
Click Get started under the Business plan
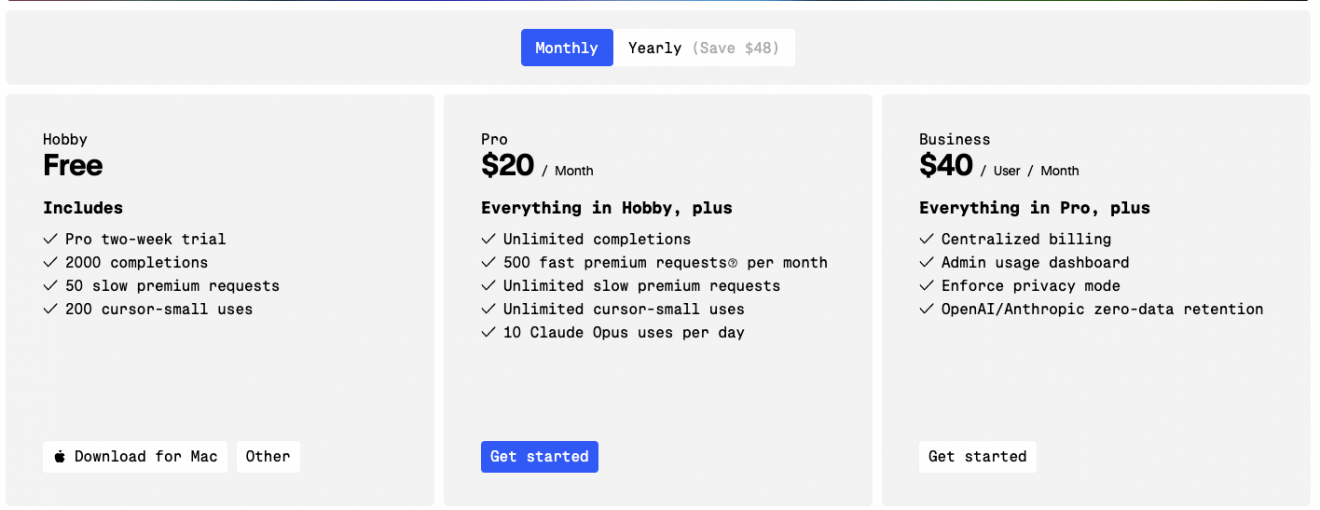pos(977,457)
